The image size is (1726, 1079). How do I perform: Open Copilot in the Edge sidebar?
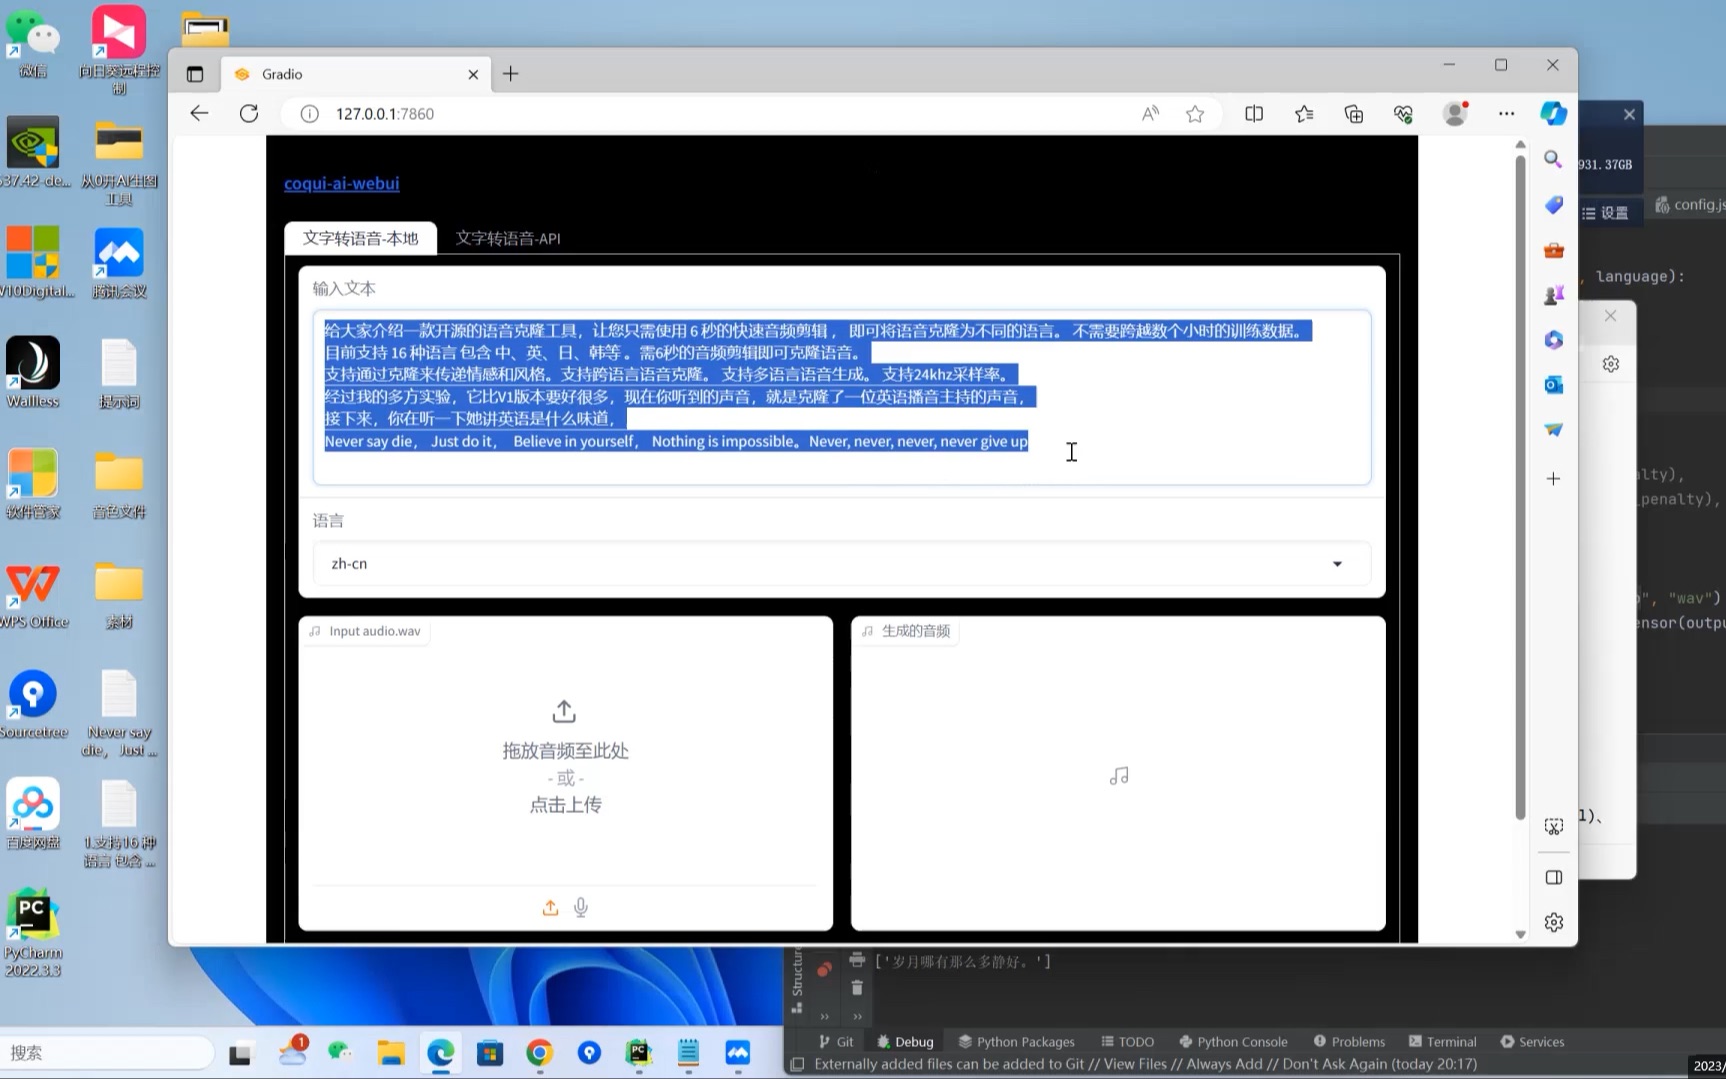tap(1553, 113)
